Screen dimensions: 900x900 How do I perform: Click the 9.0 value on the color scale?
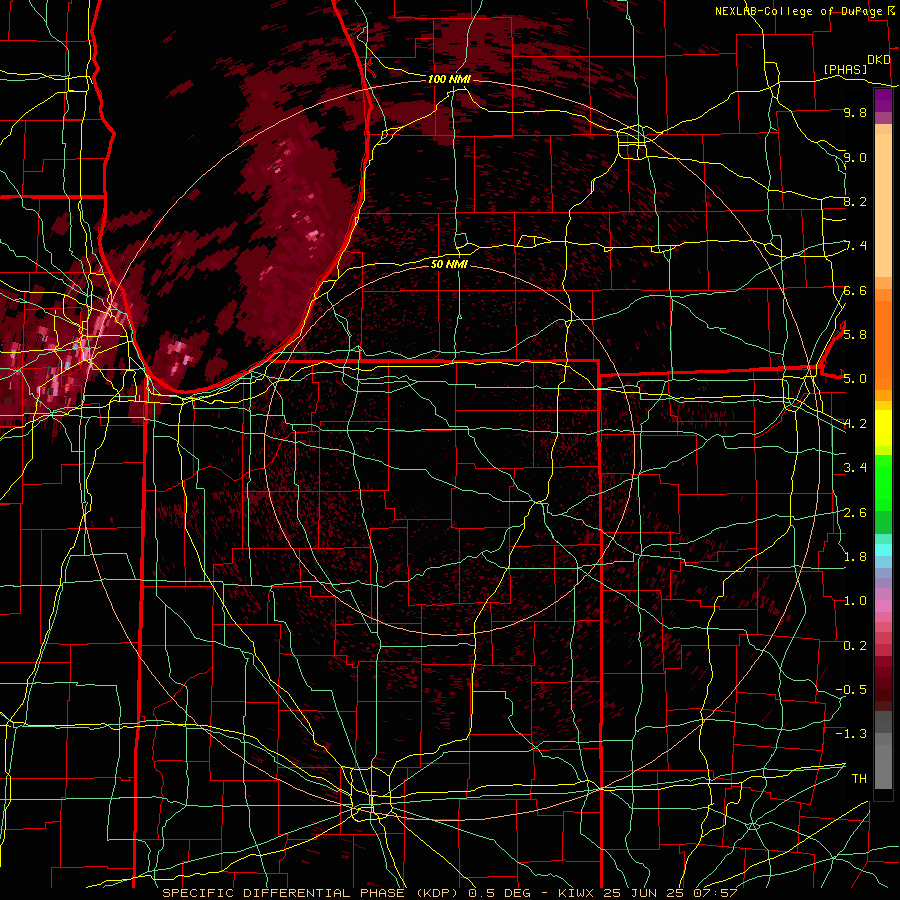point(855,157)
